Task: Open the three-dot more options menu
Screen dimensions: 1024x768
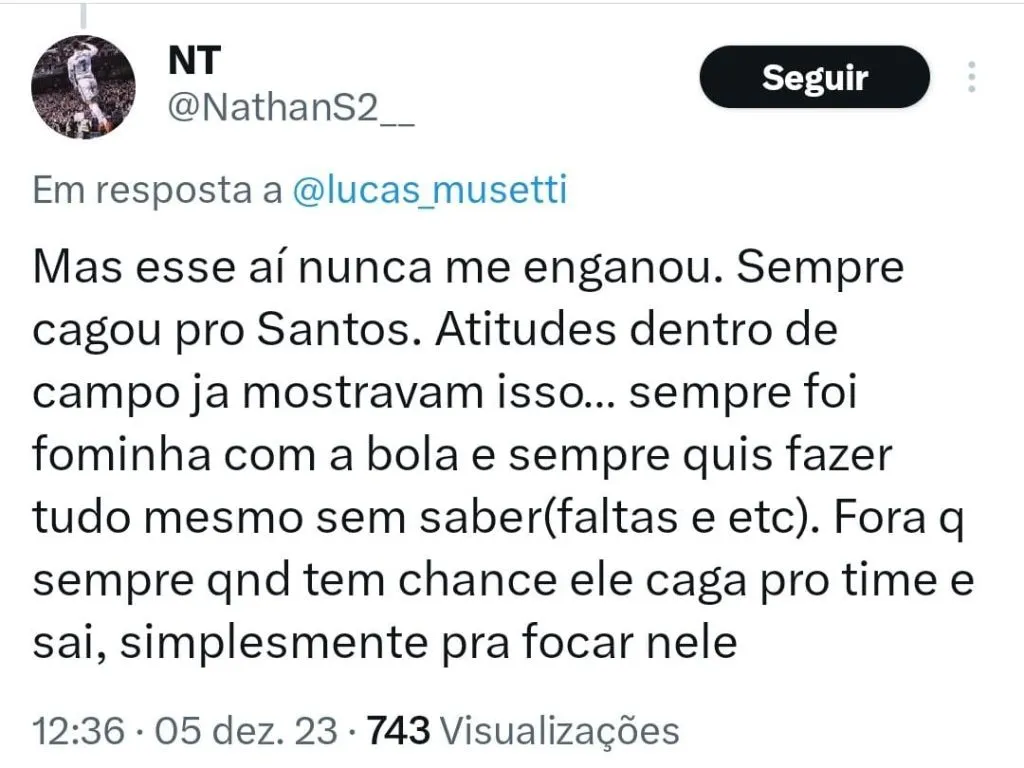Action: (971, 77)
